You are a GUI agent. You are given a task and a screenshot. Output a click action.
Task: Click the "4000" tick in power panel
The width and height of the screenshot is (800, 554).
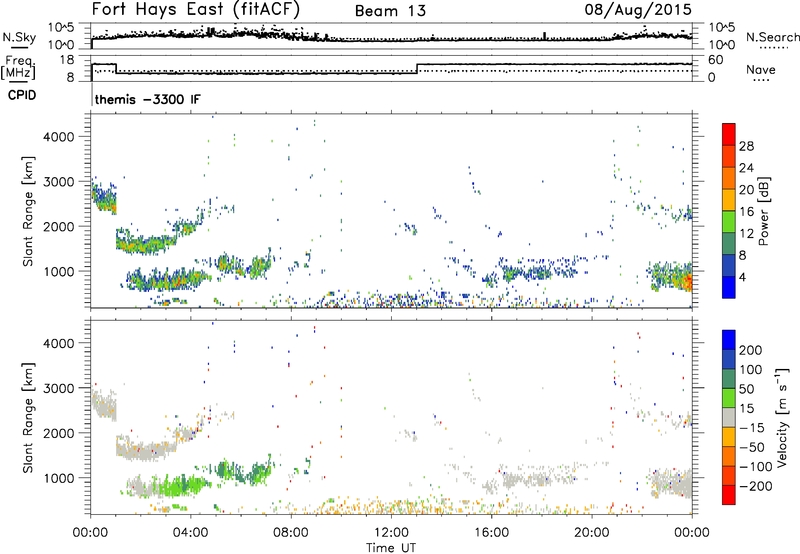tap(58, 137)
